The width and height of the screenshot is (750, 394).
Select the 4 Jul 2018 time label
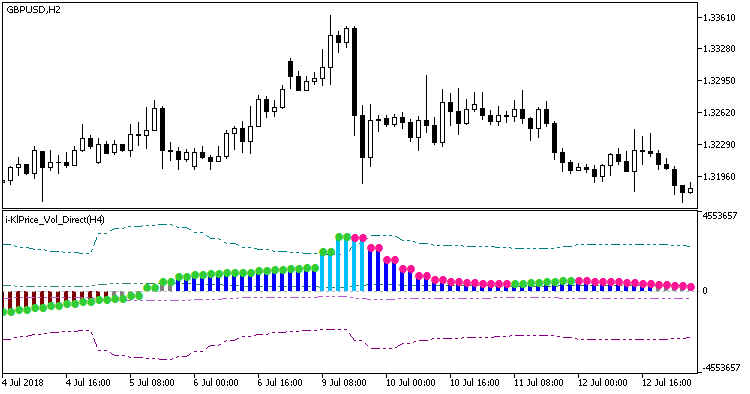[23, 383]
